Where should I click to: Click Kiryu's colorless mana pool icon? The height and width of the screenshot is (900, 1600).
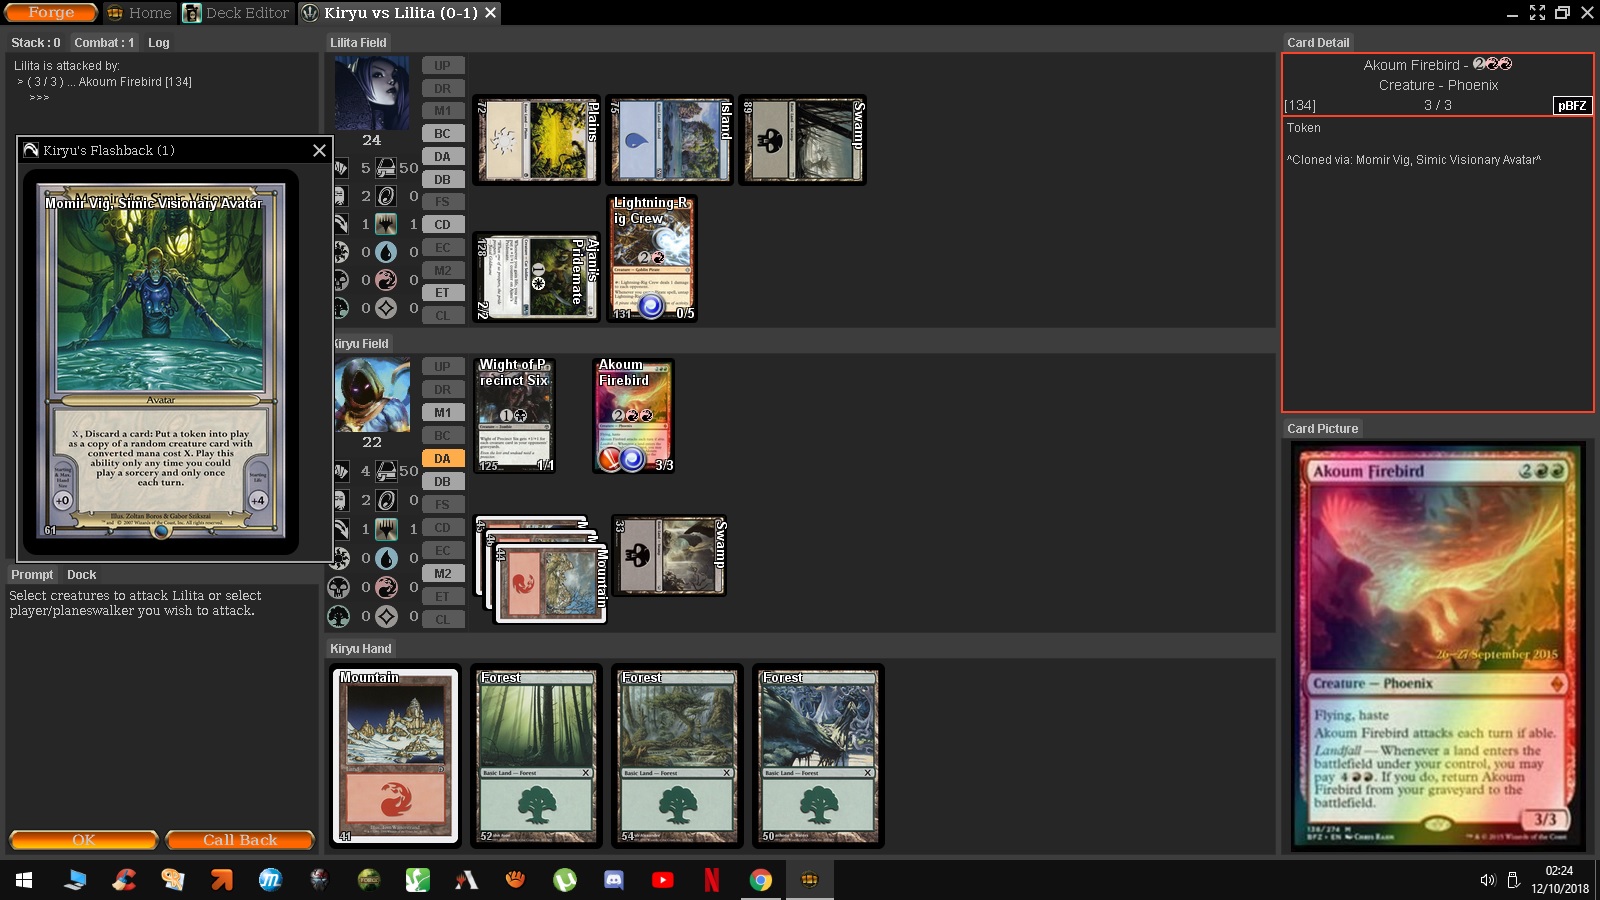[386, 616]
